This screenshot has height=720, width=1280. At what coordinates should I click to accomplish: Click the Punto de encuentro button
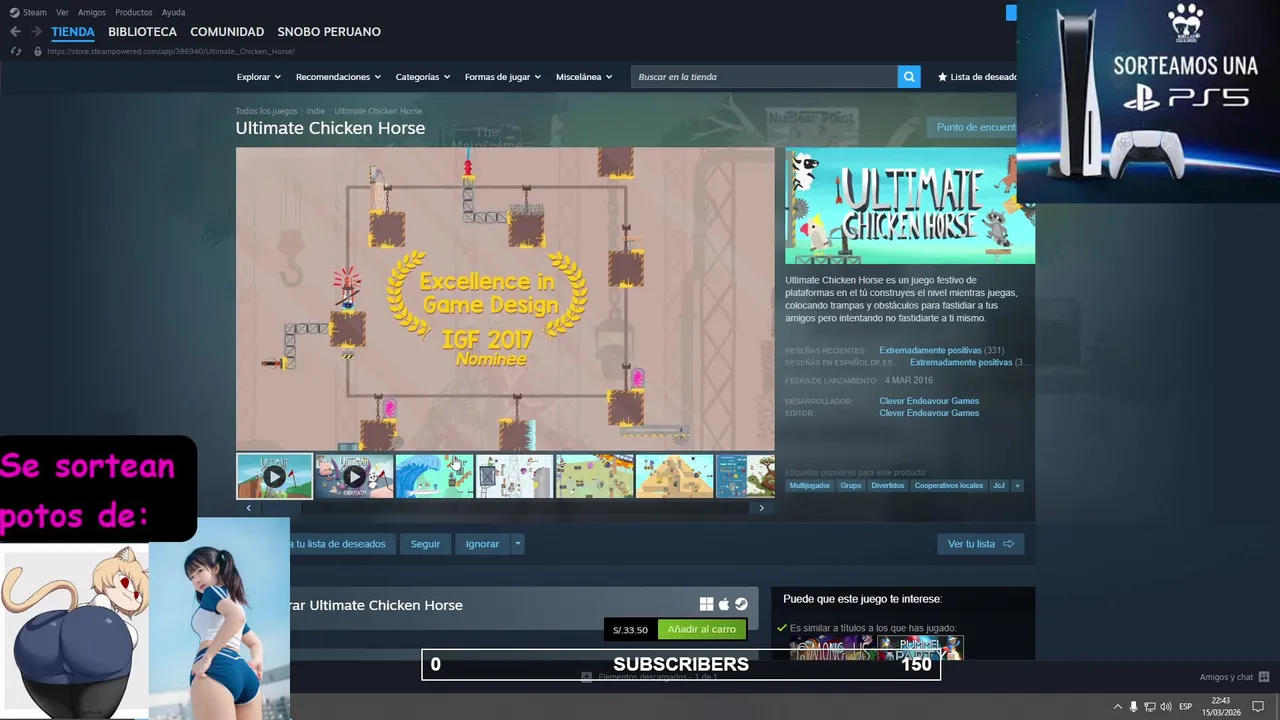coord(971,127)
